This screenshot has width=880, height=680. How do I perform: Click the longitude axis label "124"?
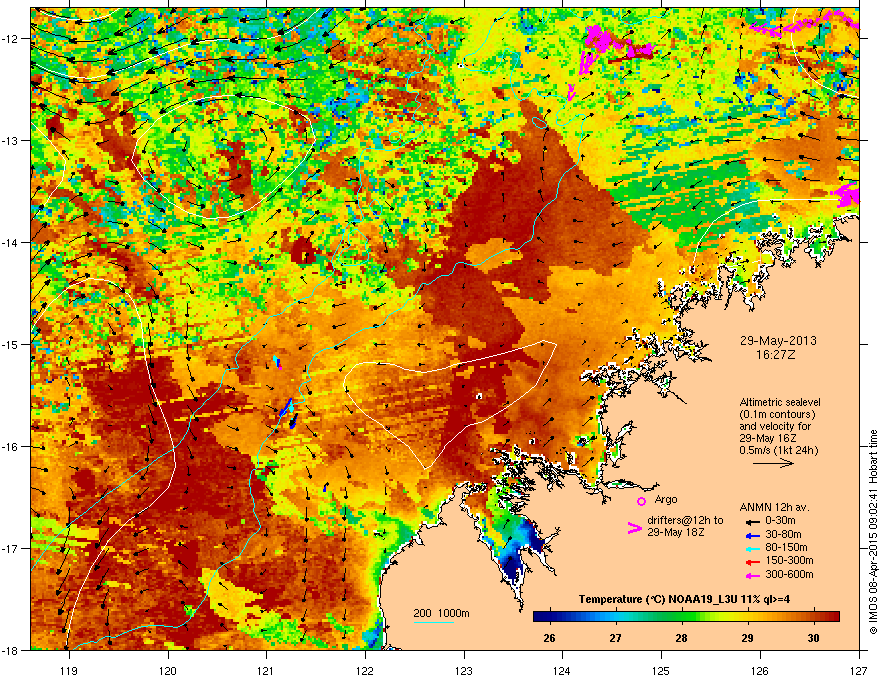(562, 670)
